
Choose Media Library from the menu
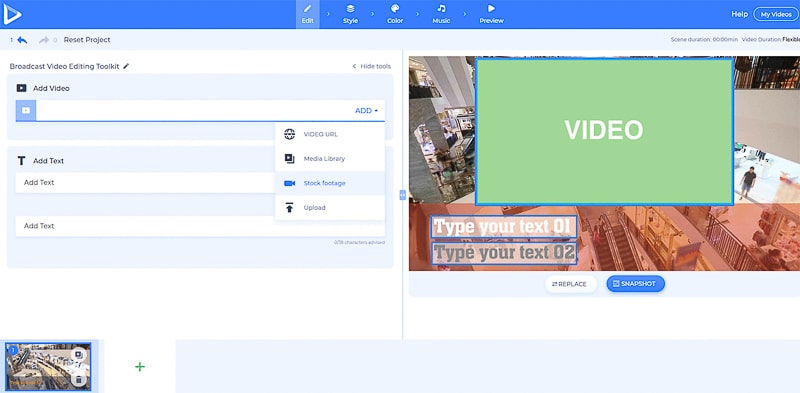pyautogui.click(x=330, y=159)
